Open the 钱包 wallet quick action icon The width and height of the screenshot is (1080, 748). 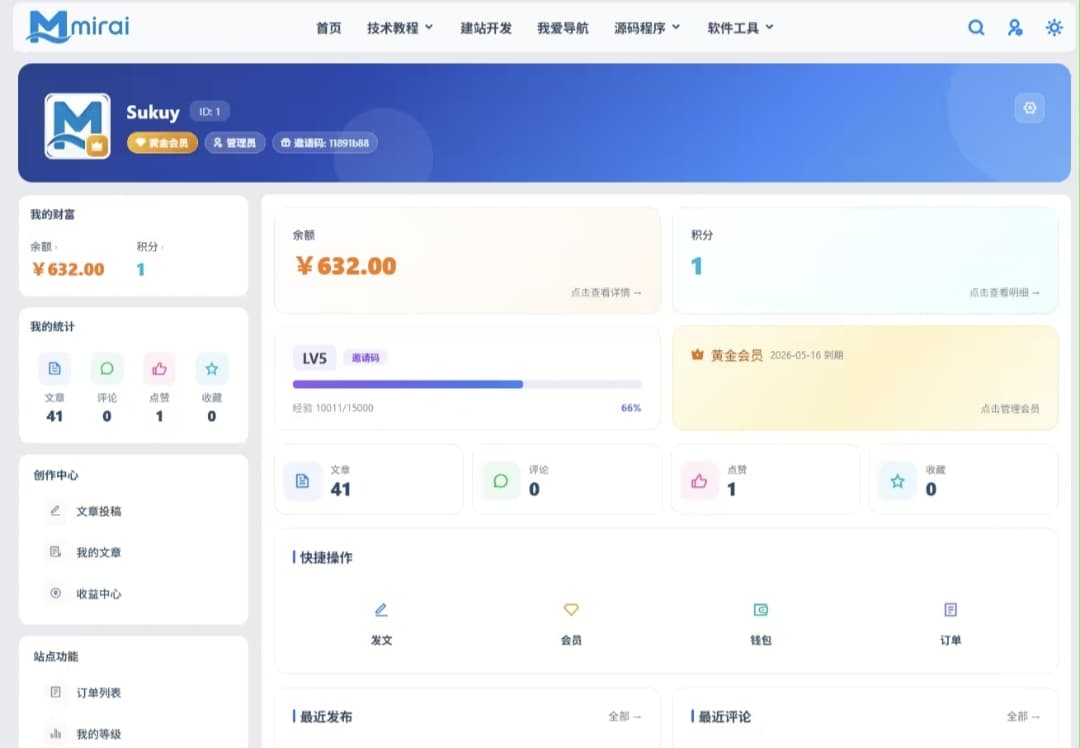[x=761, y=610]
